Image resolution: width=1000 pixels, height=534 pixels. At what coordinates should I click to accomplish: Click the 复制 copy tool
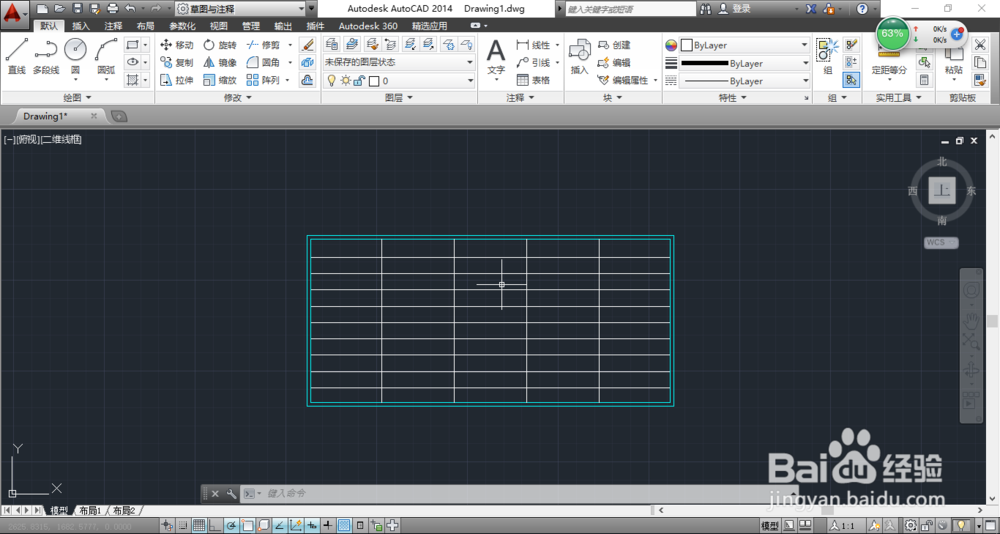pos(177,63)
